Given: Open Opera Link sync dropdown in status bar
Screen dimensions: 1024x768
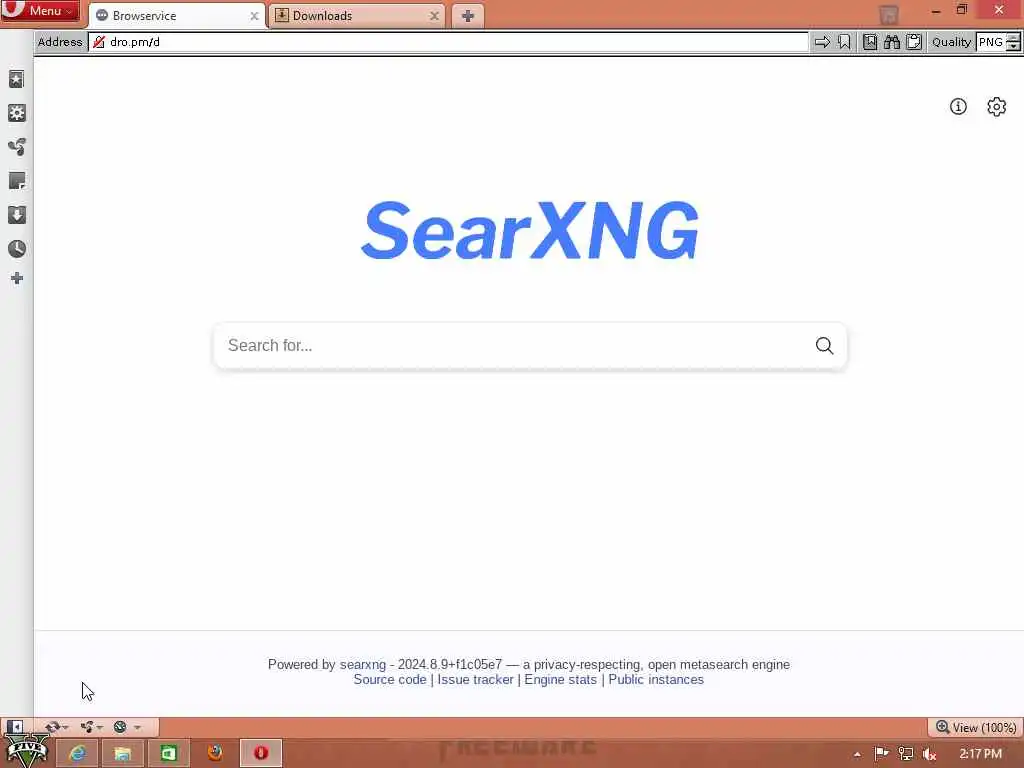Looking at the screenshot, I should (56, 727).
